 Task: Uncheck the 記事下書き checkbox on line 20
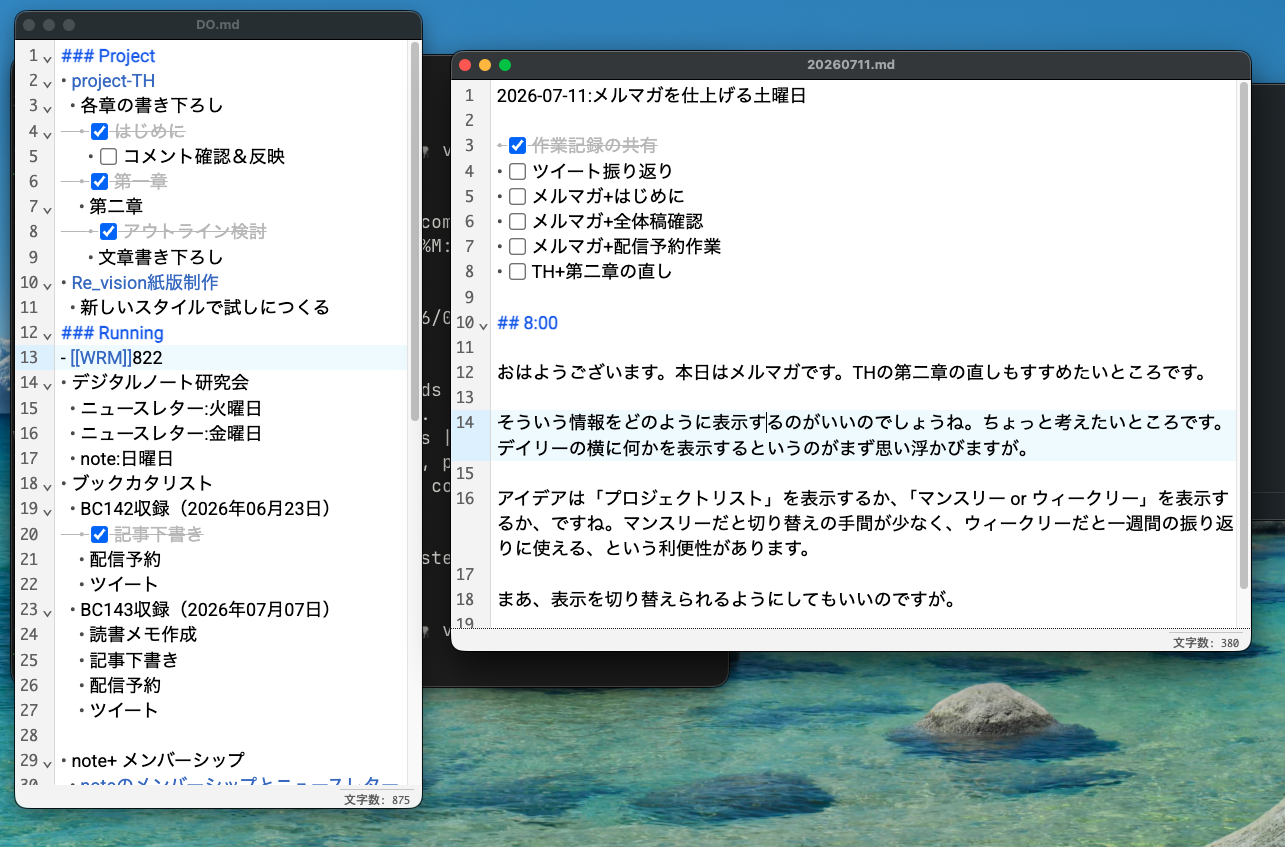pos(99,534)
